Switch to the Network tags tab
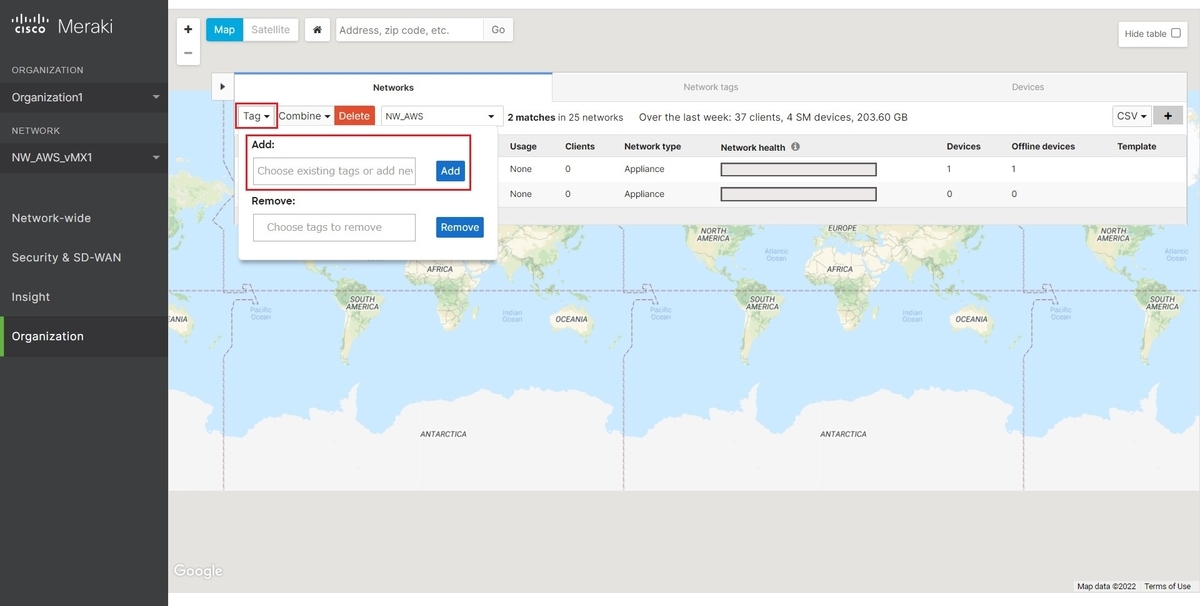Viewport: 1200px width, 606px height. click(x=711, y=87)
